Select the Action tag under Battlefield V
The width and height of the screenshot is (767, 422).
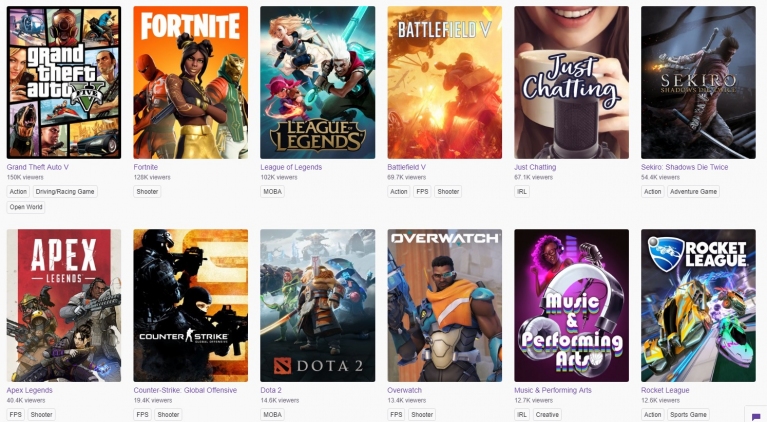click(399, 192)
